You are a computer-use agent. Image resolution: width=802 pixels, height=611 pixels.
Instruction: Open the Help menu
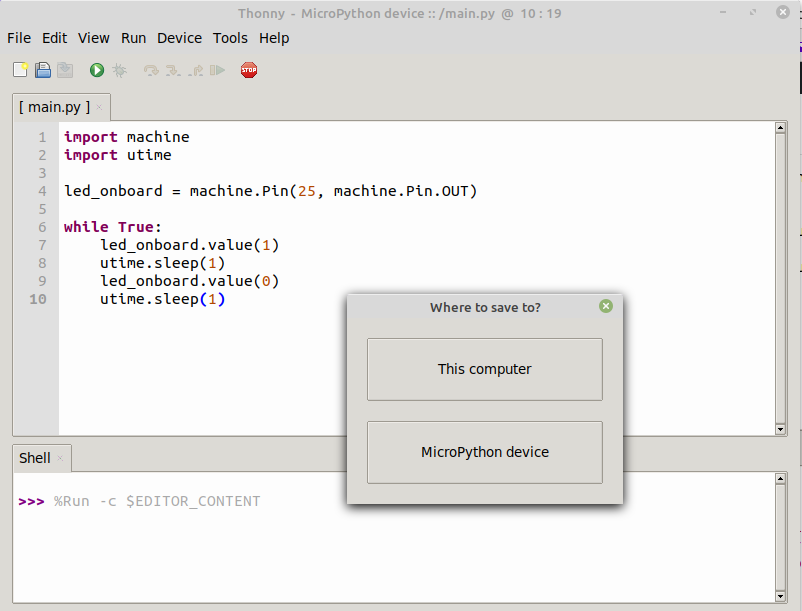pos(274,38)
